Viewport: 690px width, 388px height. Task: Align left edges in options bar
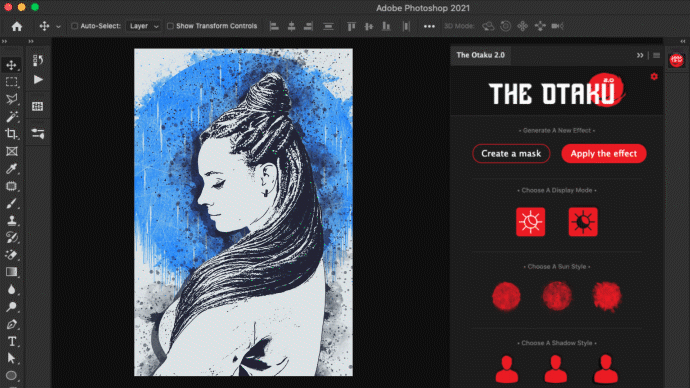(274, 26)
